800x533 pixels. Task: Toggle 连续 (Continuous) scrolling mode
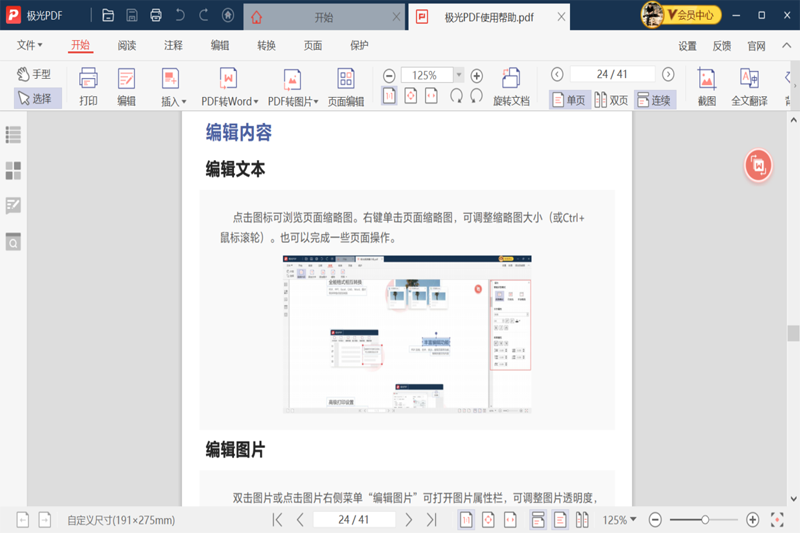point(655,100)
